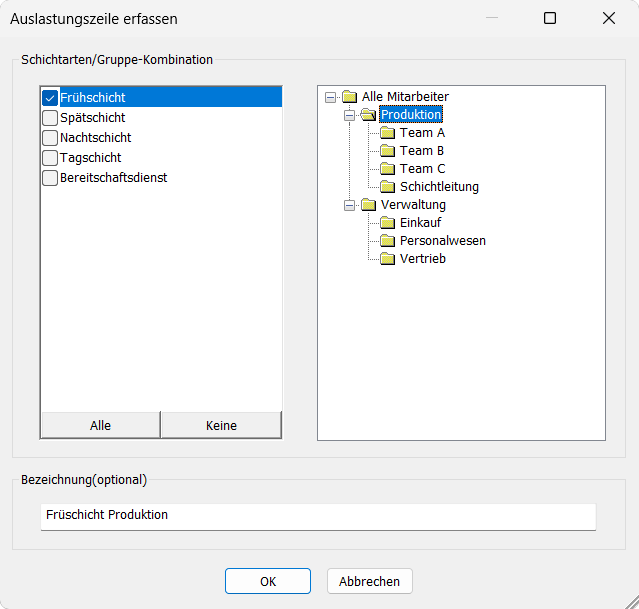The width and height of the screenshot is (639, 609).
Task: Select the Team C label in tree
Action: (423, 169)
